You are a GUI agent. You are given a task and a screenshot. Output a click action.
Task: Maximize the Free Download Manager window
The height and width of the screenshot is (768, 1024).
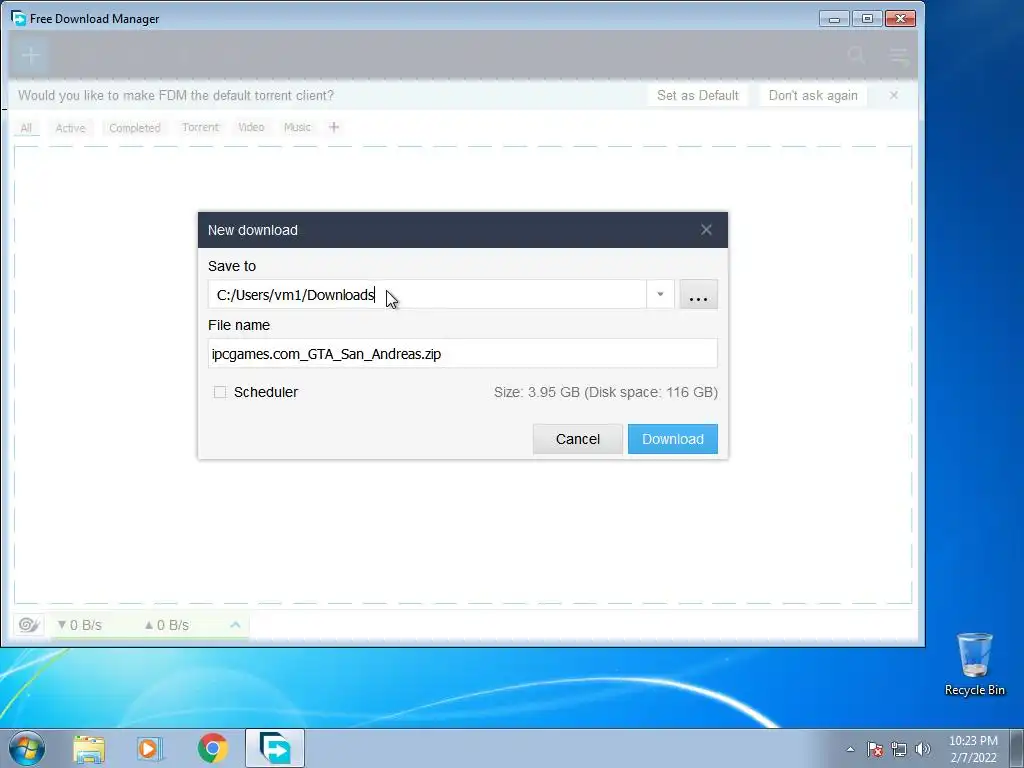[867, 19]
